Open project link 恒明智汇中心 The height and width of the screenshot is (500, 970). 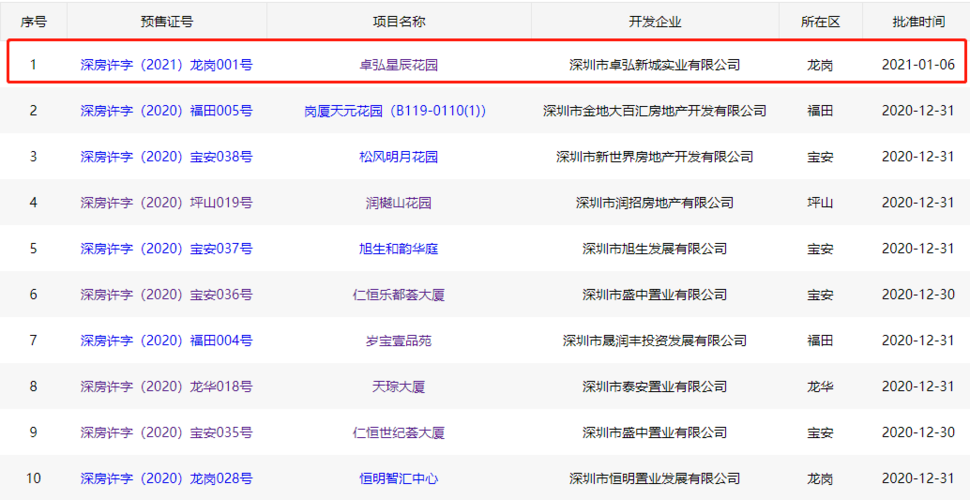398,478
